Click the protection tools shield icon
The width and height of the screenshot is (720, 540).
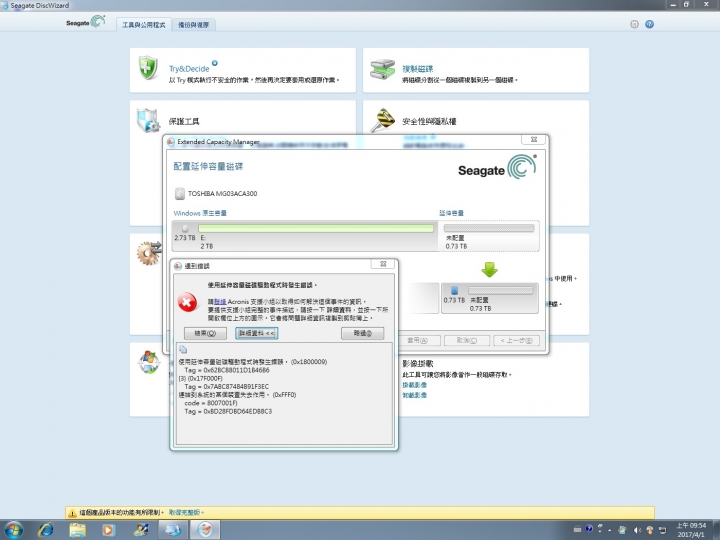click(x=148, y=120)
